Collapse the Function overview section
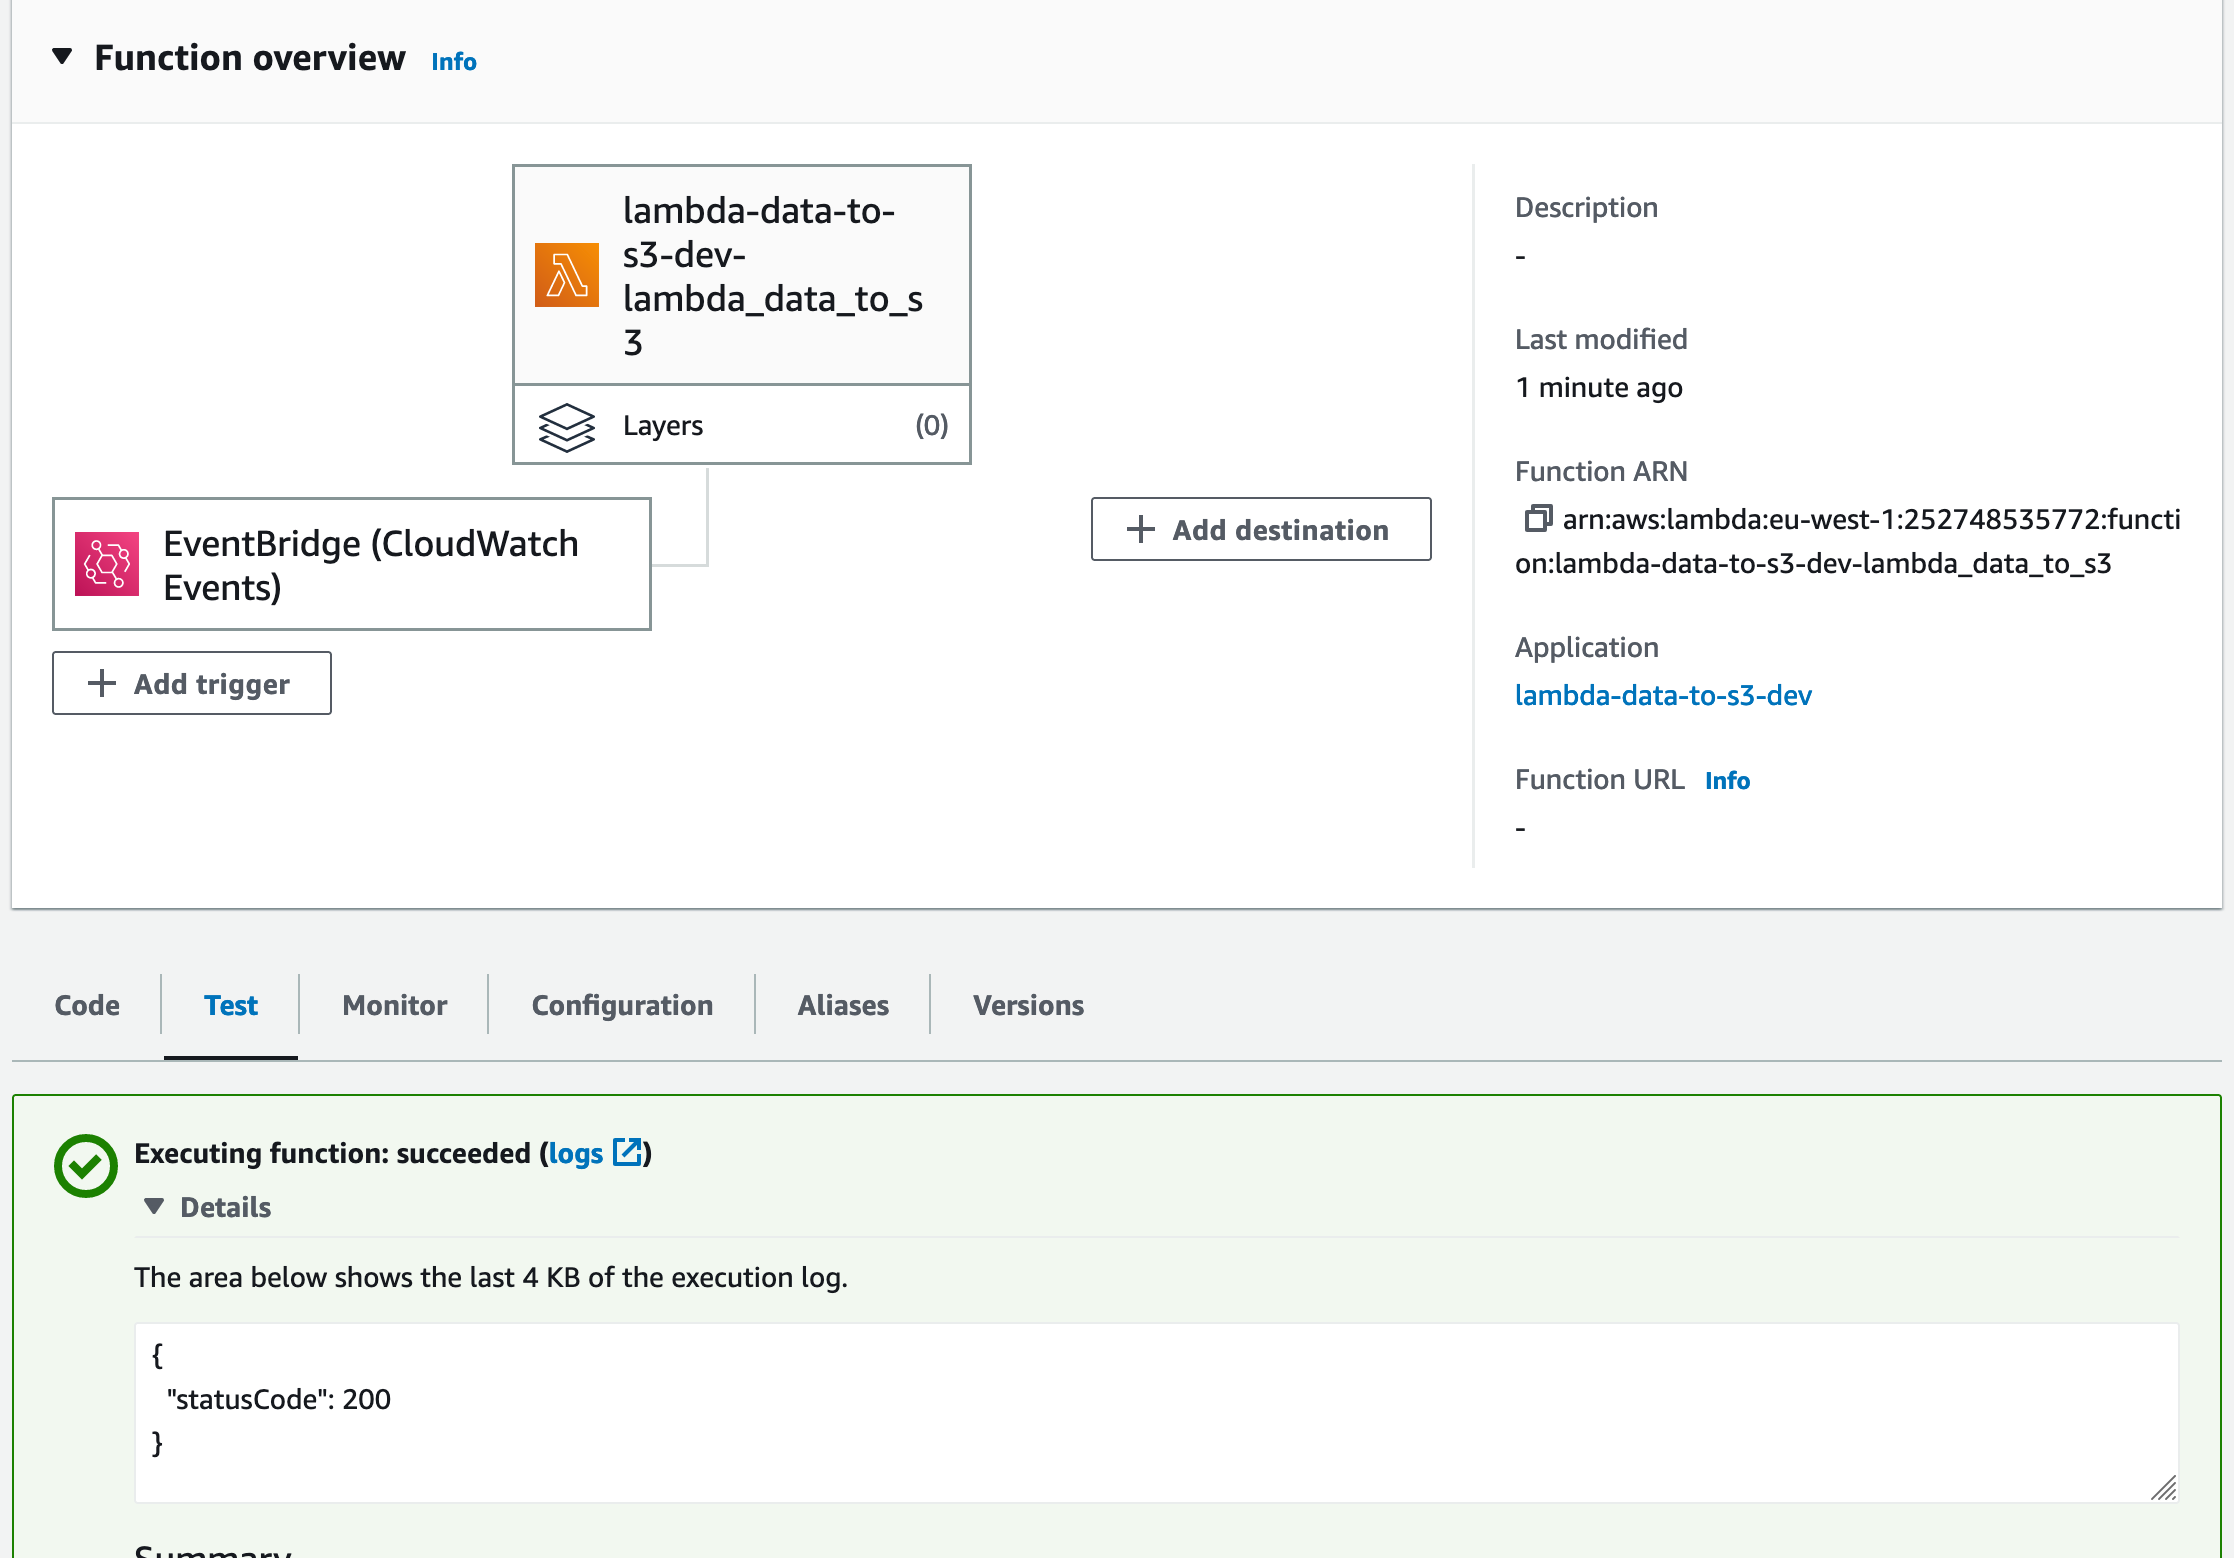This screenshot has height=1558, width=2234. click(x=62, y=57)
